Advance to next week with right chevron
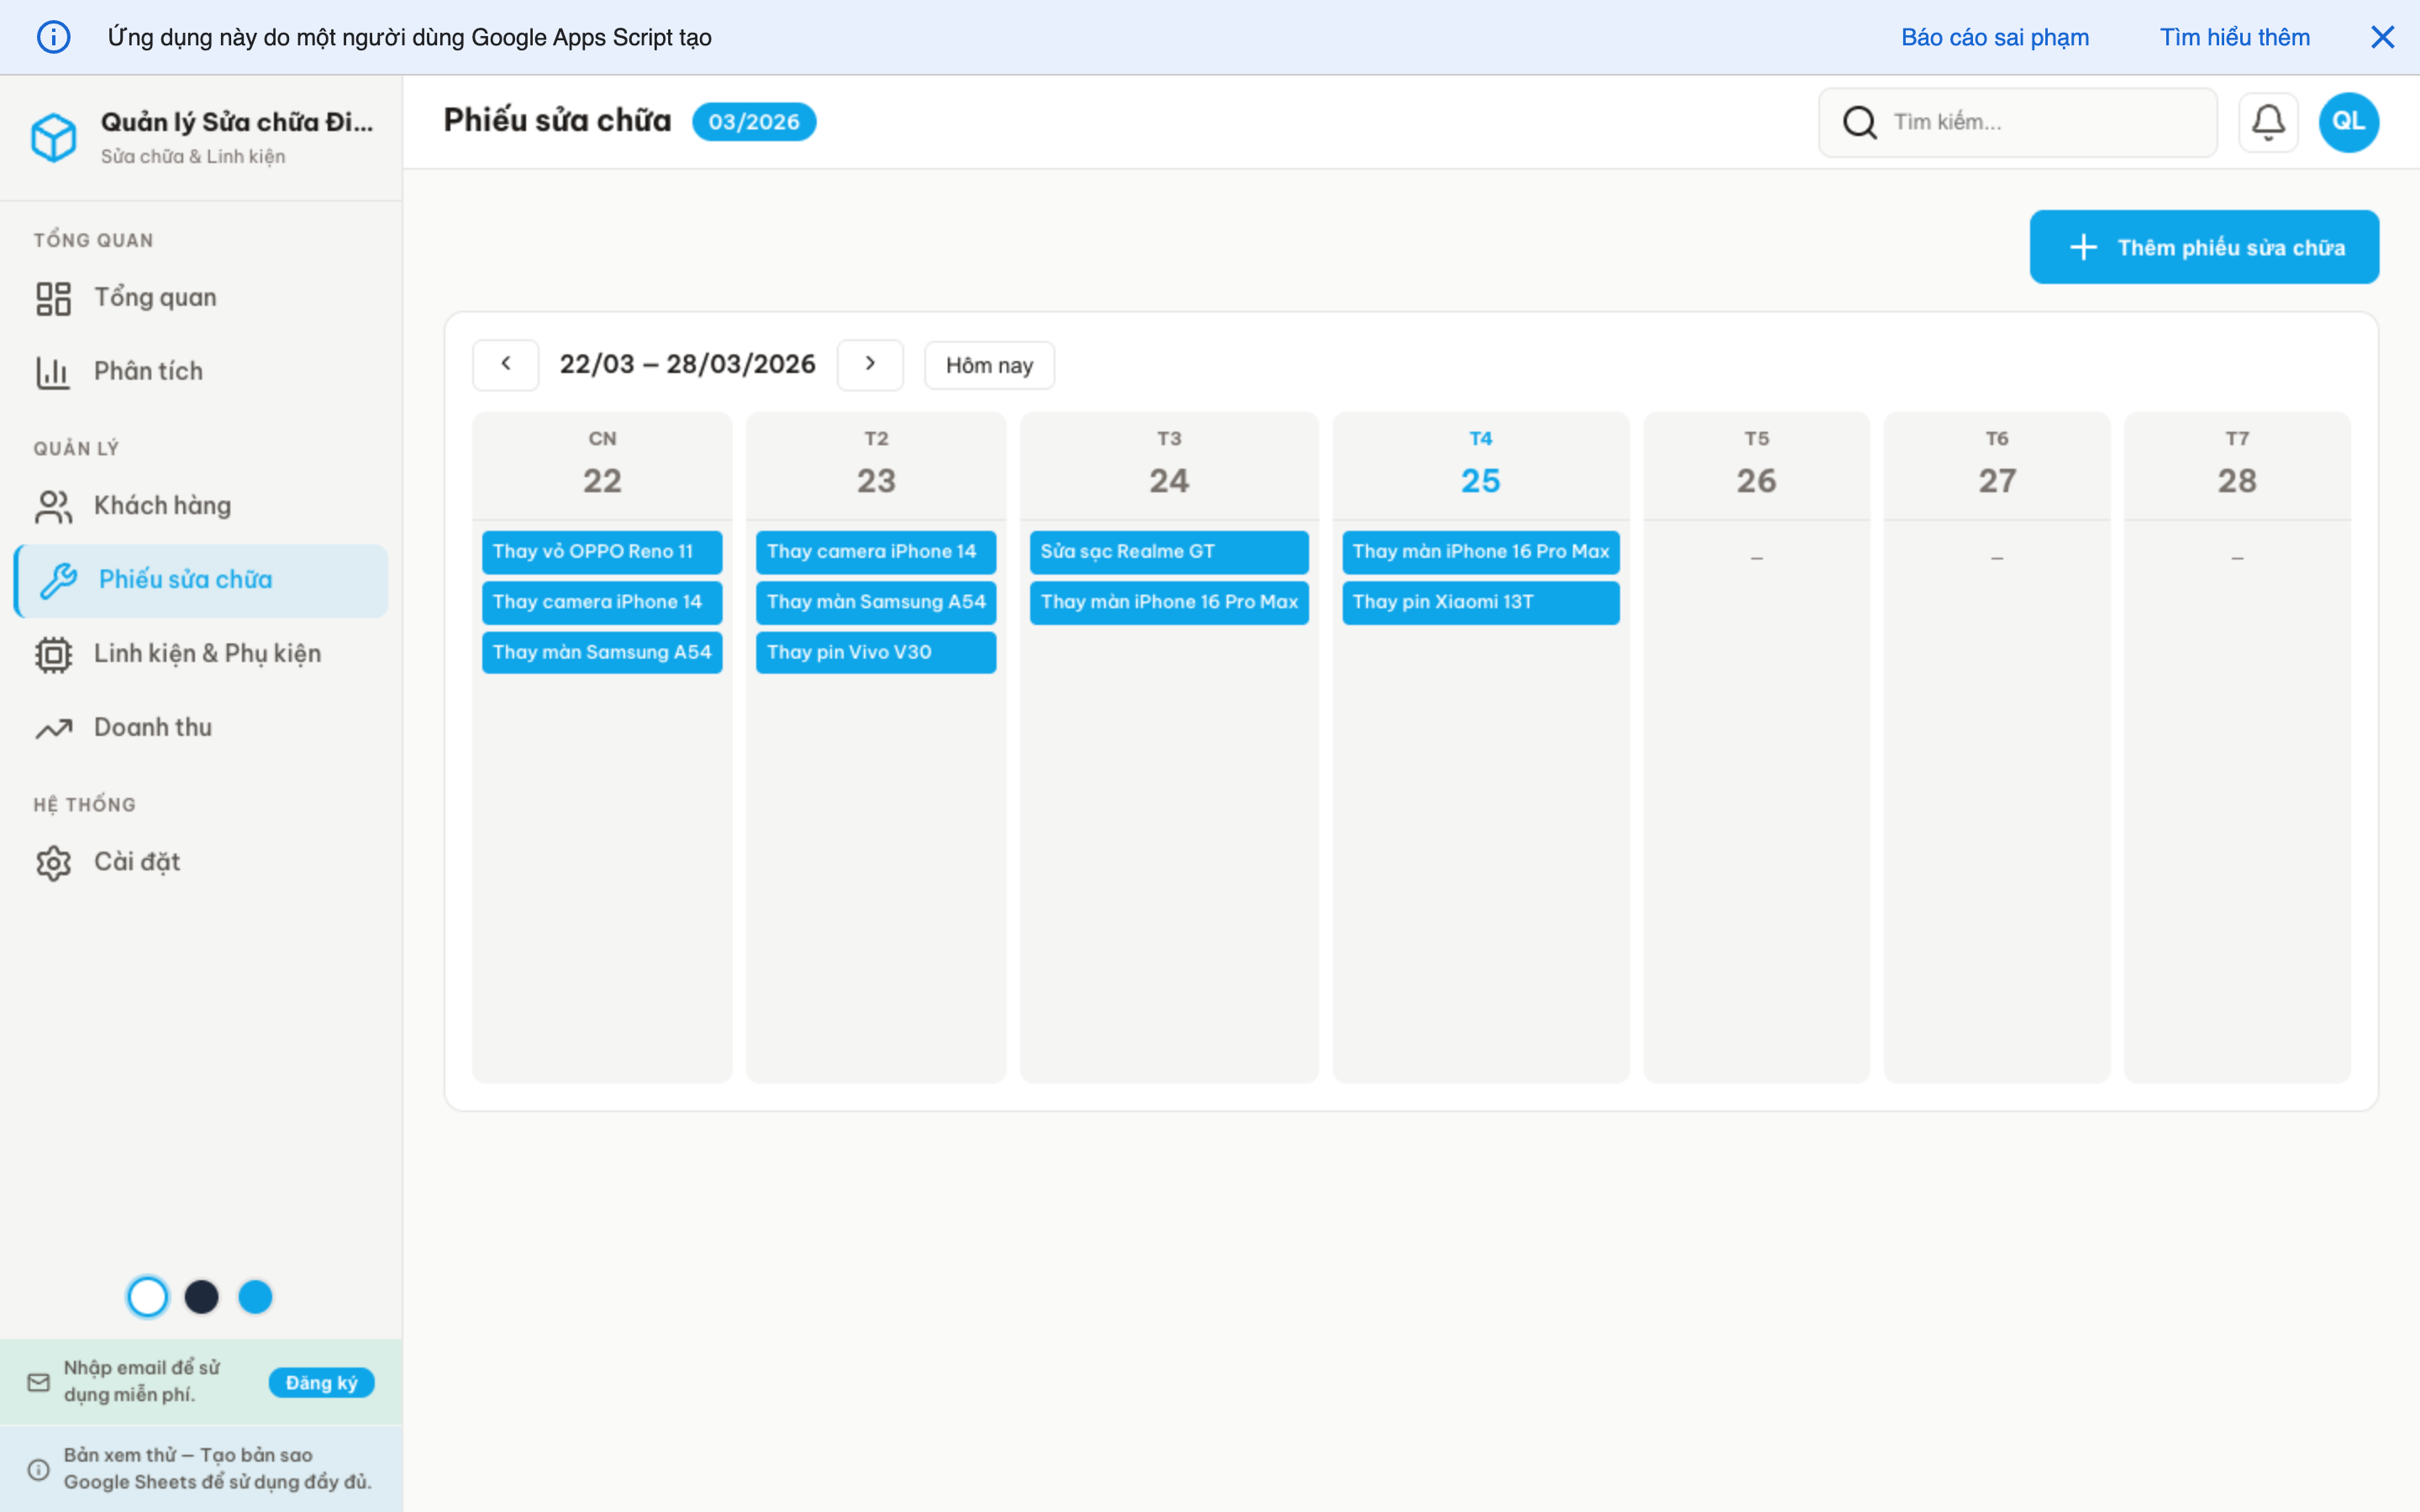The height and width of the screenshot is (1512, 2420). point(870,364)
